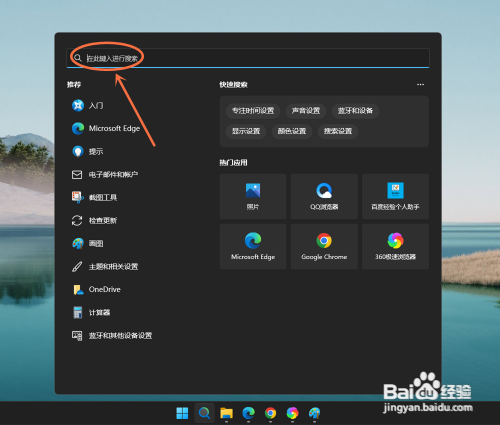Choose the 专注时间设置 quick search chip
Viewport: 500px width, 425px height.
click(253, 111)
